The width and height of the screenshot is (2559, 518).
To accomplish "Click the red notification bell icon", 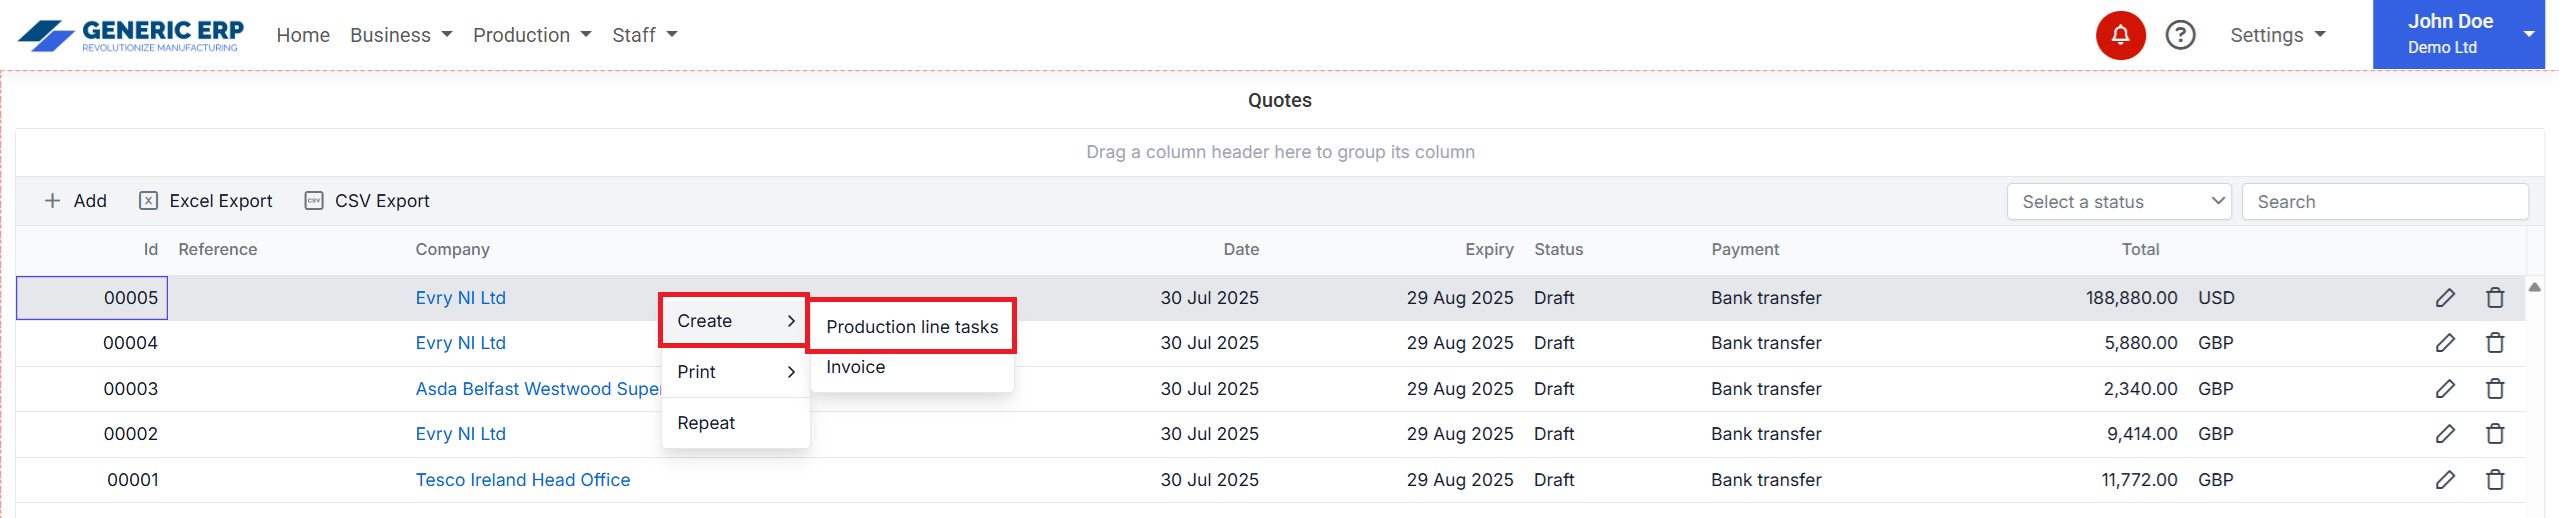I will coord(2119,36).
